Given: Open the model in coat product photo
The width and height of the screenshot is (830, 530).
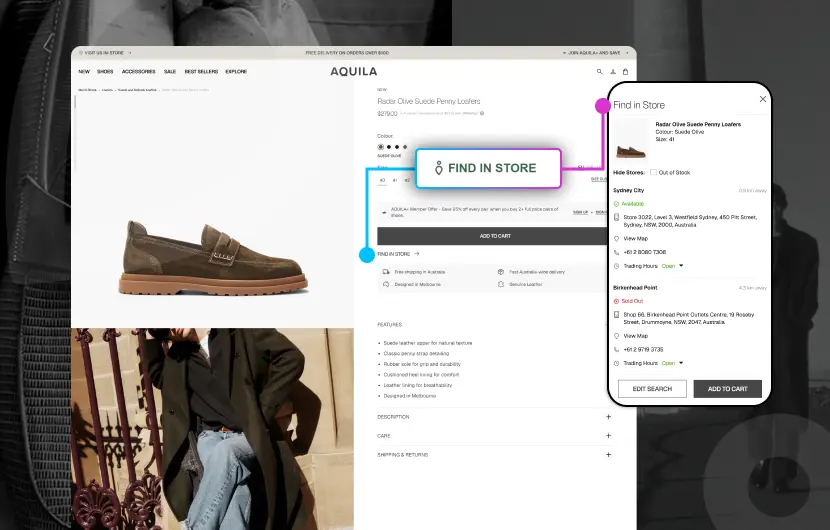Looking at the screenshot, I should click(213, 429).
